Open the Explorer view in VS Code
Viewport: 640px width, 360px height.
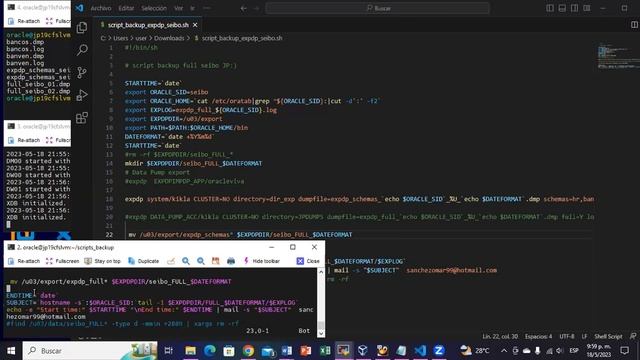(x=82, y=27)
